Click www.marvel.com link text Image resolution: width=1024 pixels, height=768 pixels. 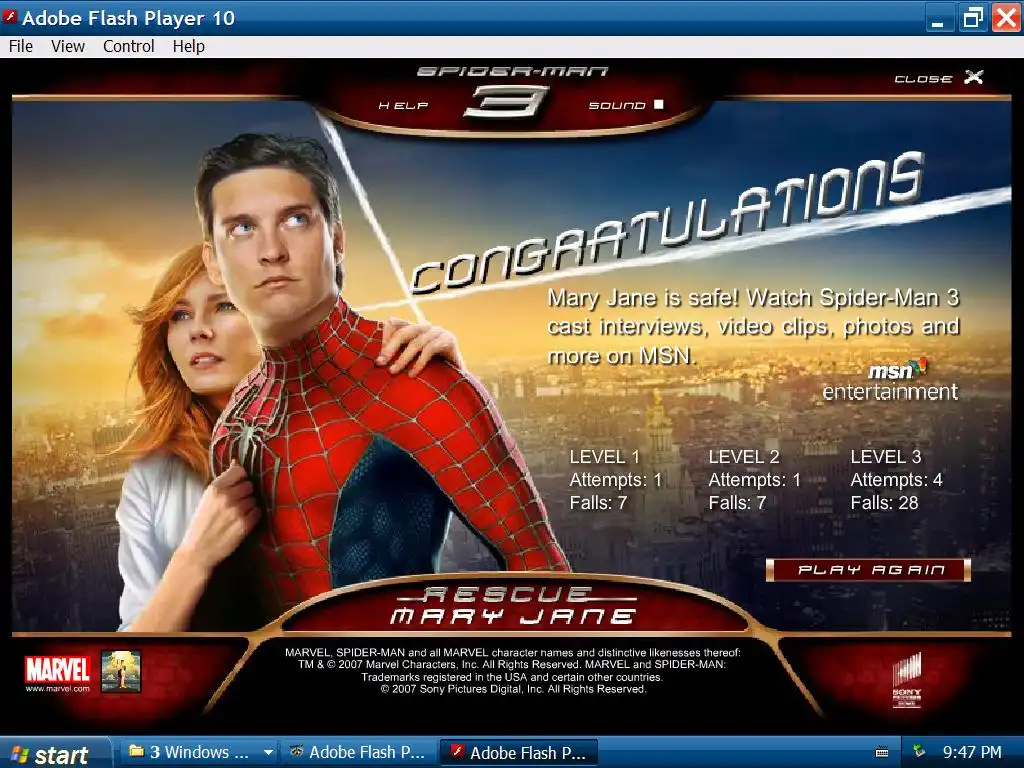57,688
